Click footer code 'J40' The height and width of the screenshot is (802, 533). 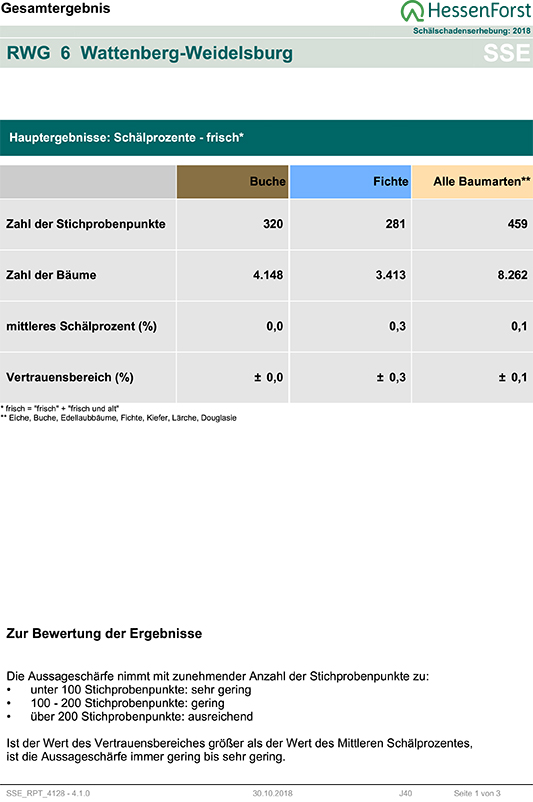pos(406,793)
